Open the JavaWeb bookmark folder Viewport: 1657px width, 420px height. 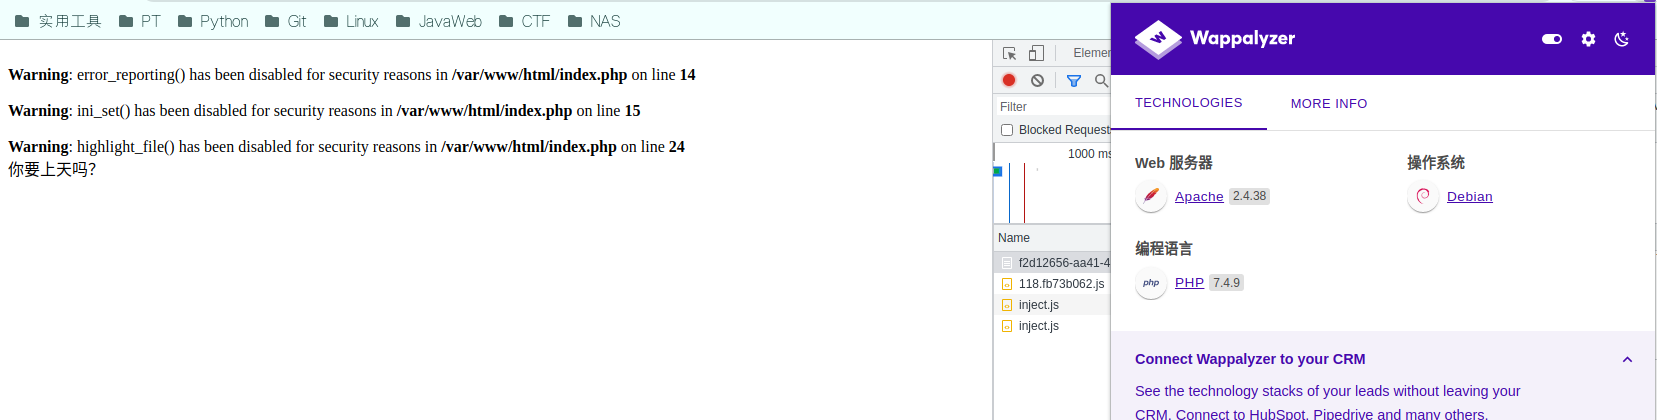(439, 21)
